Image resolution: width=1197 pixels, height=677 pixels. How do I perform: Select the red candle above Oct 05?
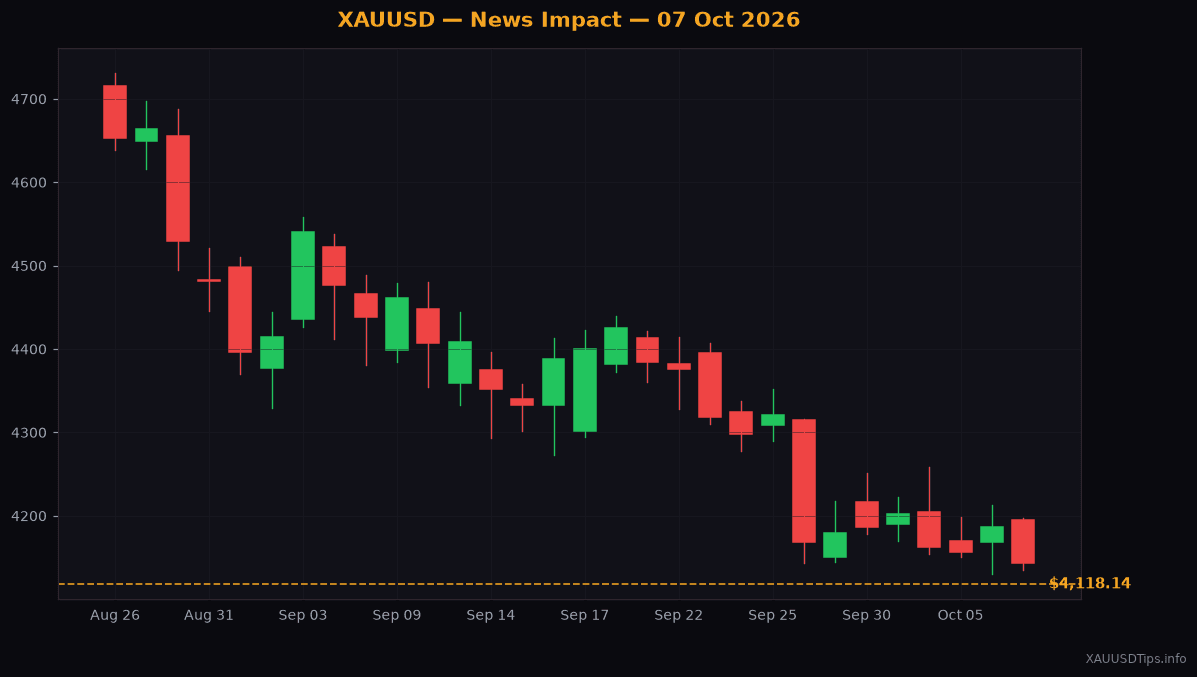tap(960, 546)
